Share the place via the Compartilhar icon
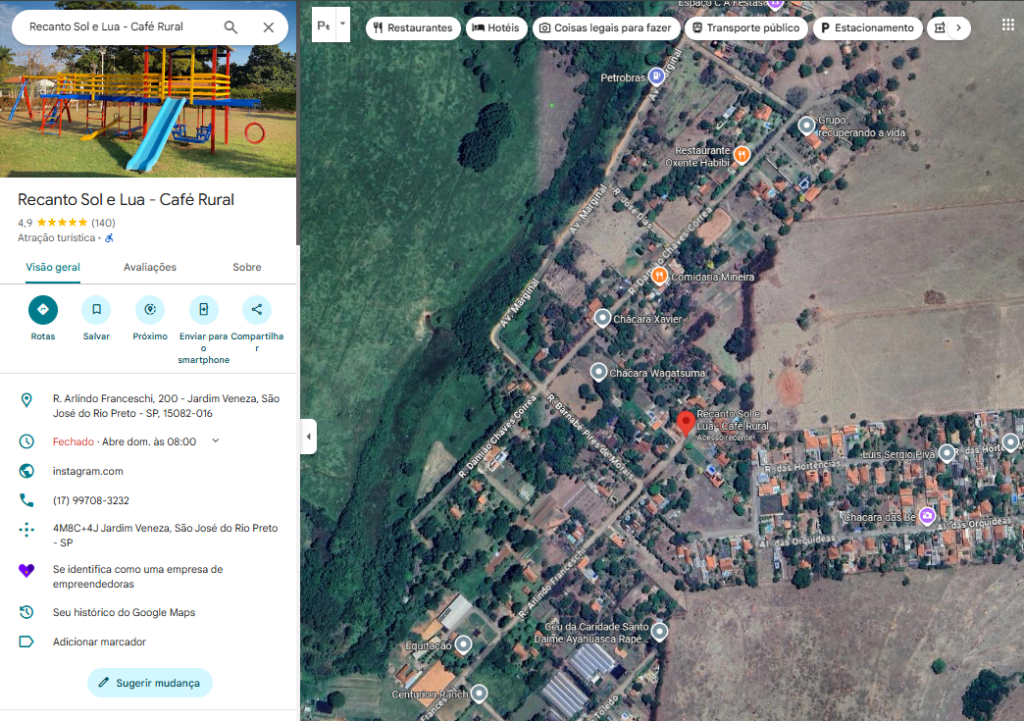This screenshot has height=721, width=1024. pos(257,310)
